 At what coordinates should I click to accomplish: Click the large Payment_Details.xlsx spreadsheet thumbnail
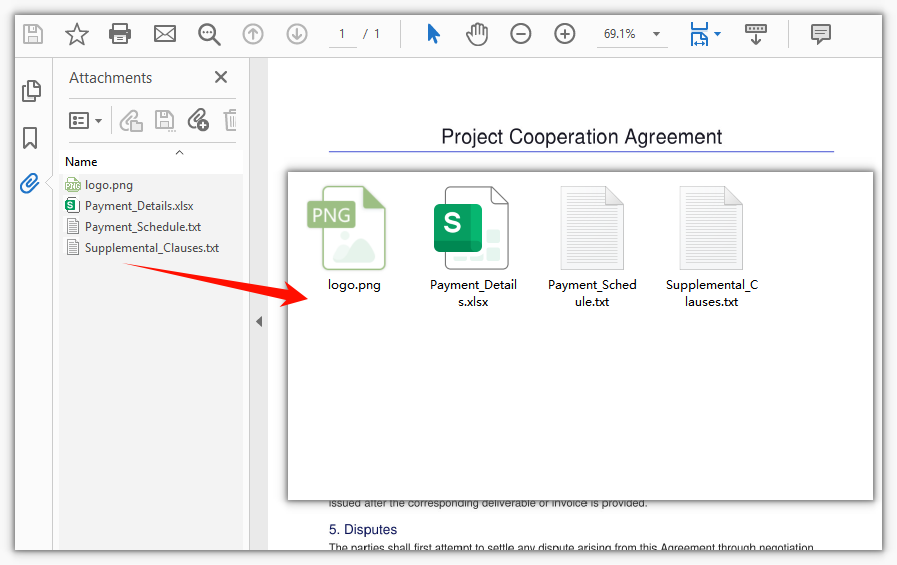point(471,228)
